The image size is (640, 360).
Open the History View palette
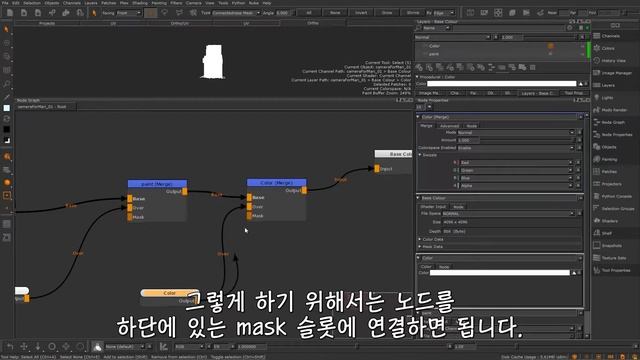(609, 60)
